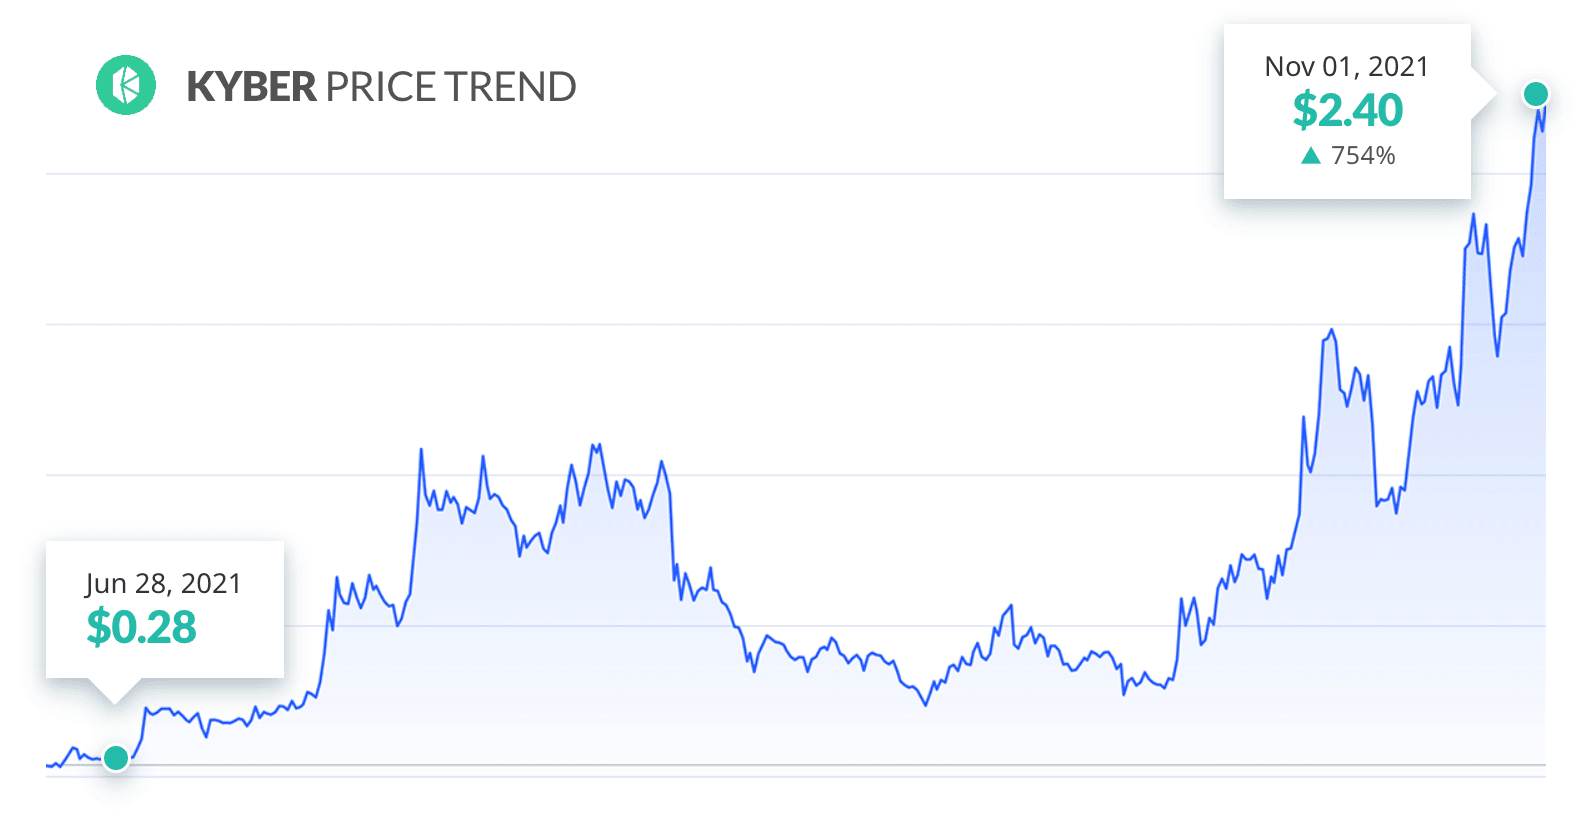Click the green up-triangle beside 754%
This screenshot has height=824, width=1596.
pyautogui.click(x=1311, y=156)
